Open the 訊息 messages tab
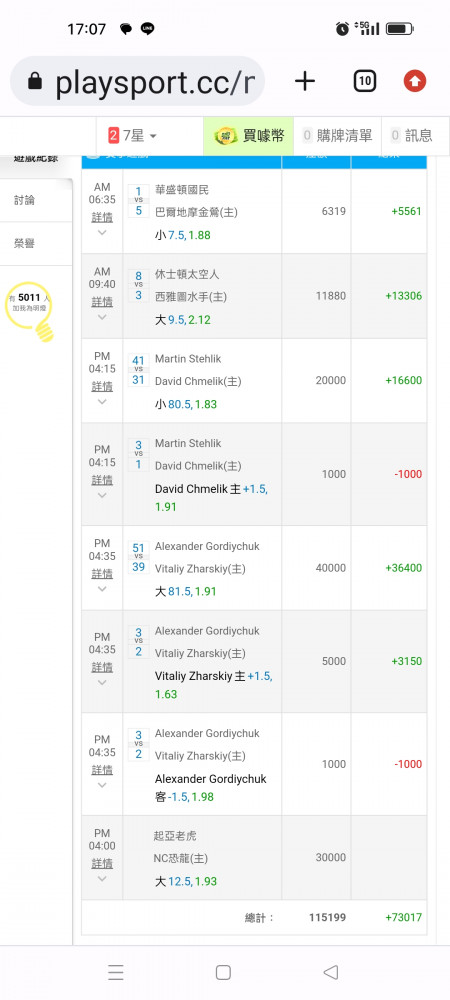The image size is (450, 1000). pos(412,135)
